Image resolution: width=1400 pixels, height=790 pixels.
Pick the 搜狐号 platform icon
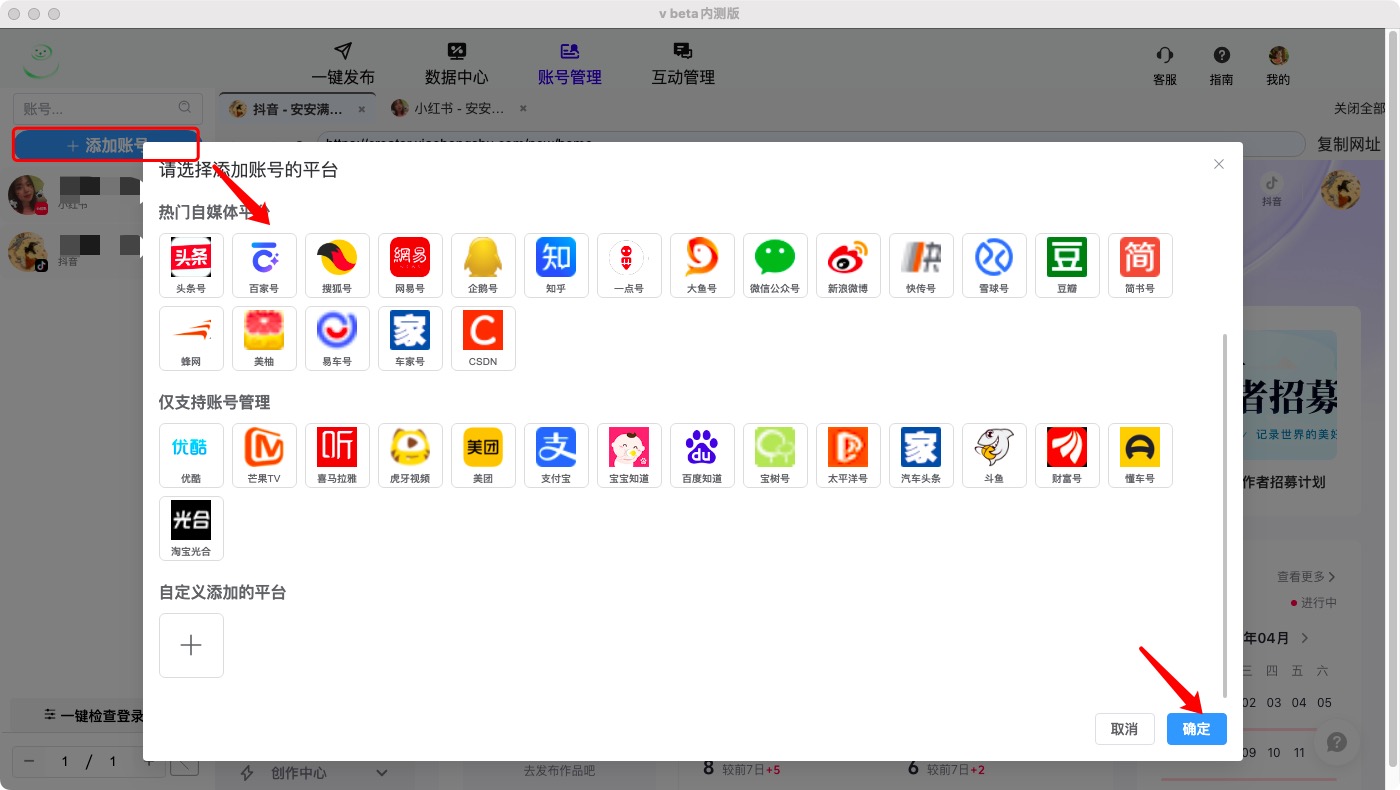pos(337,265)
